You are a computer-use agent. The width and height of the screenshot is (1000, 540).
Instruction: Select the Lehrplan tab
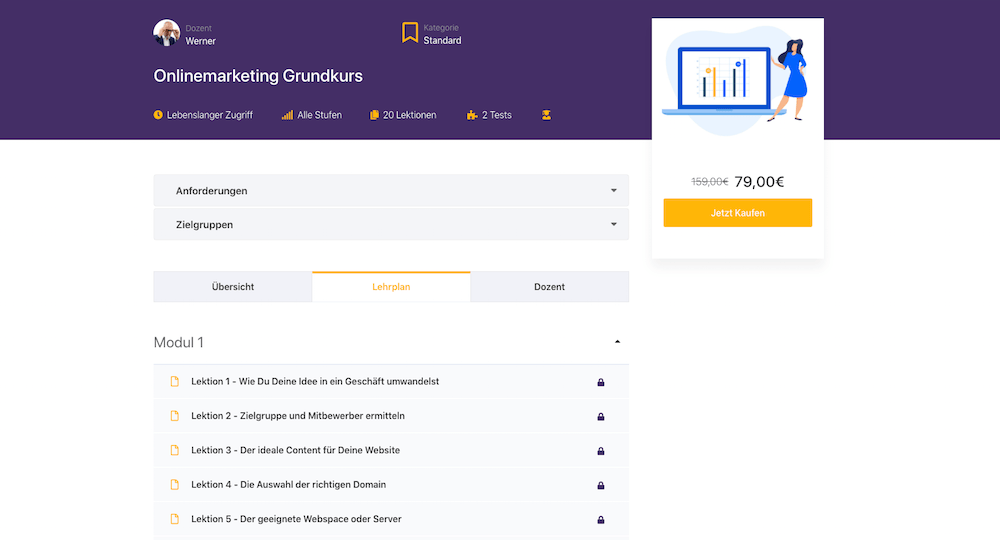pyautogui.click(x=391, y=287)
